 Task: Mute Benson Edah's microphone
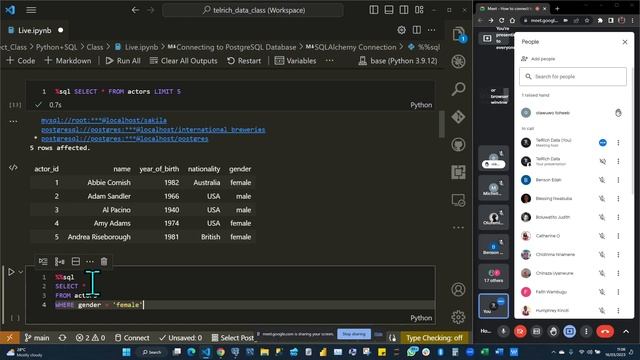click(x=602, y=180)
